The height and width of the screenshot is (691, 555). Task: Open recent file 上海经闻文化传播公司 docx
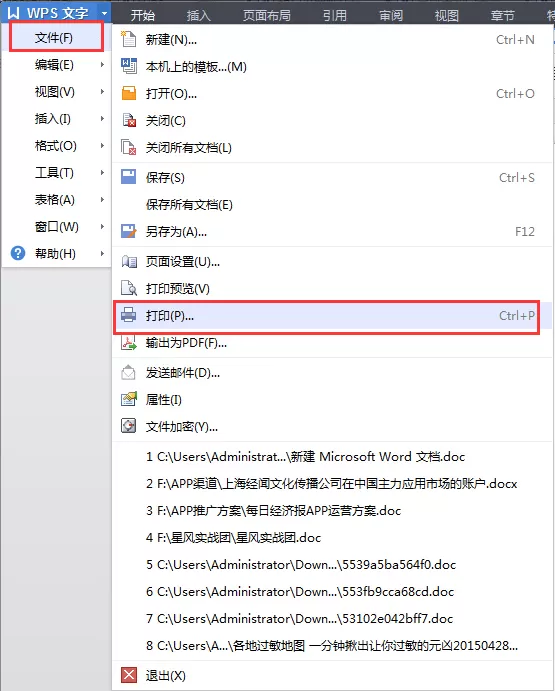(332, 483)
